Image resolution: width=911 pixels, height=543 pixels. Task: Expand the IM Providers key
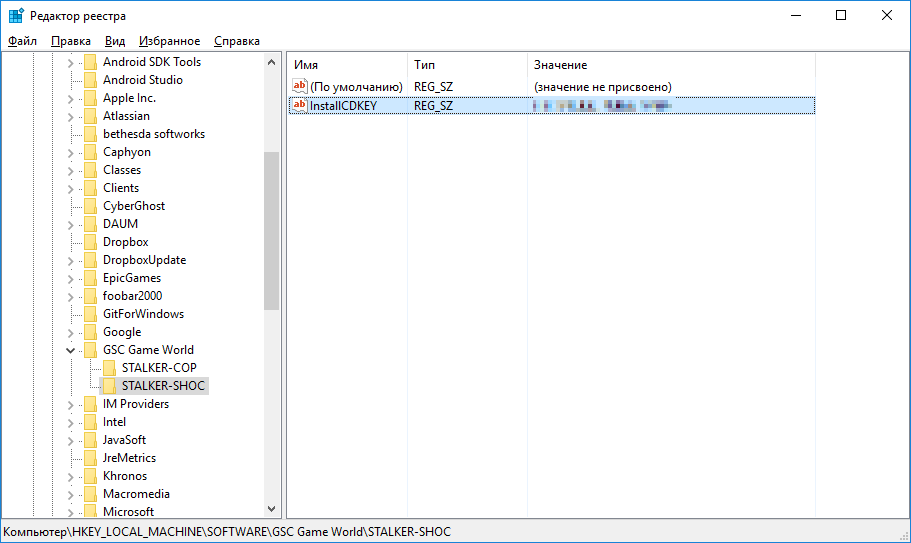tap(70, 405)
